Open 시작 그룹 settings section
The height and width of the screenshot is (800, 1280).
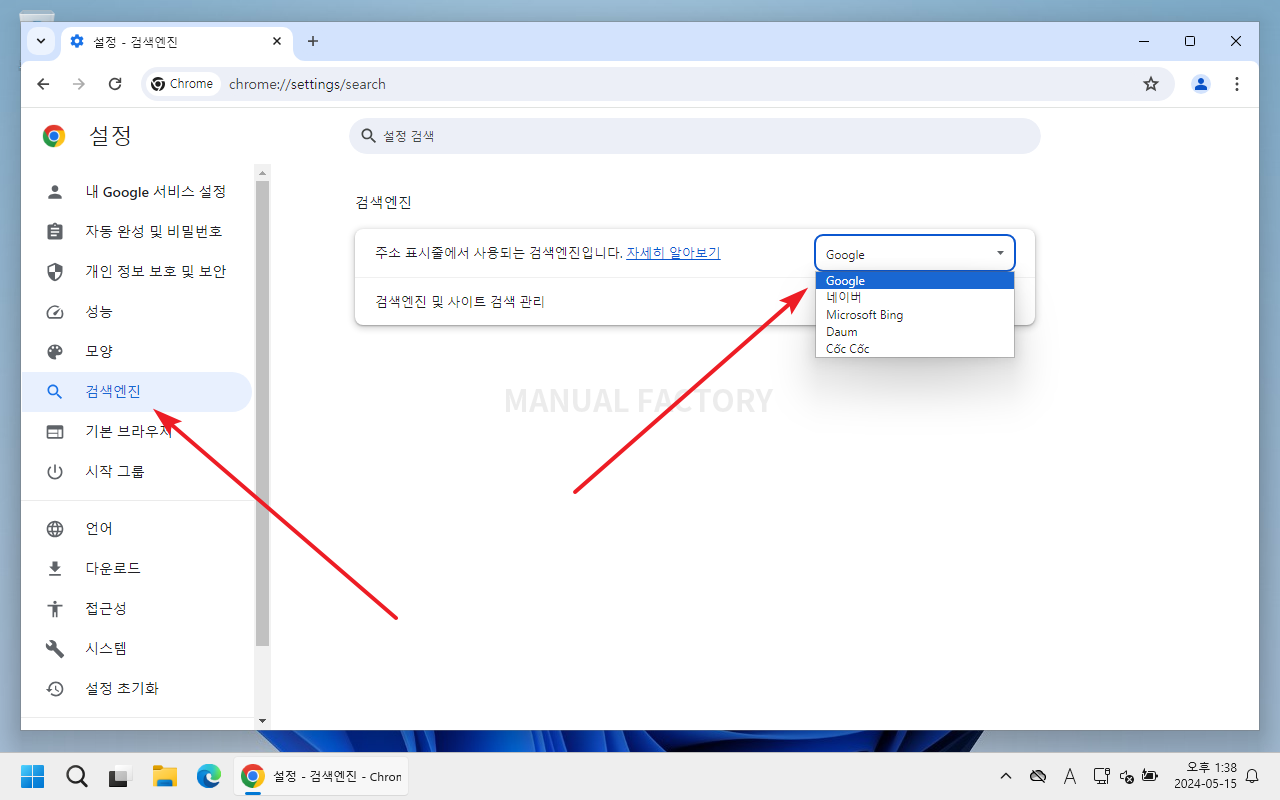(137, 472)
